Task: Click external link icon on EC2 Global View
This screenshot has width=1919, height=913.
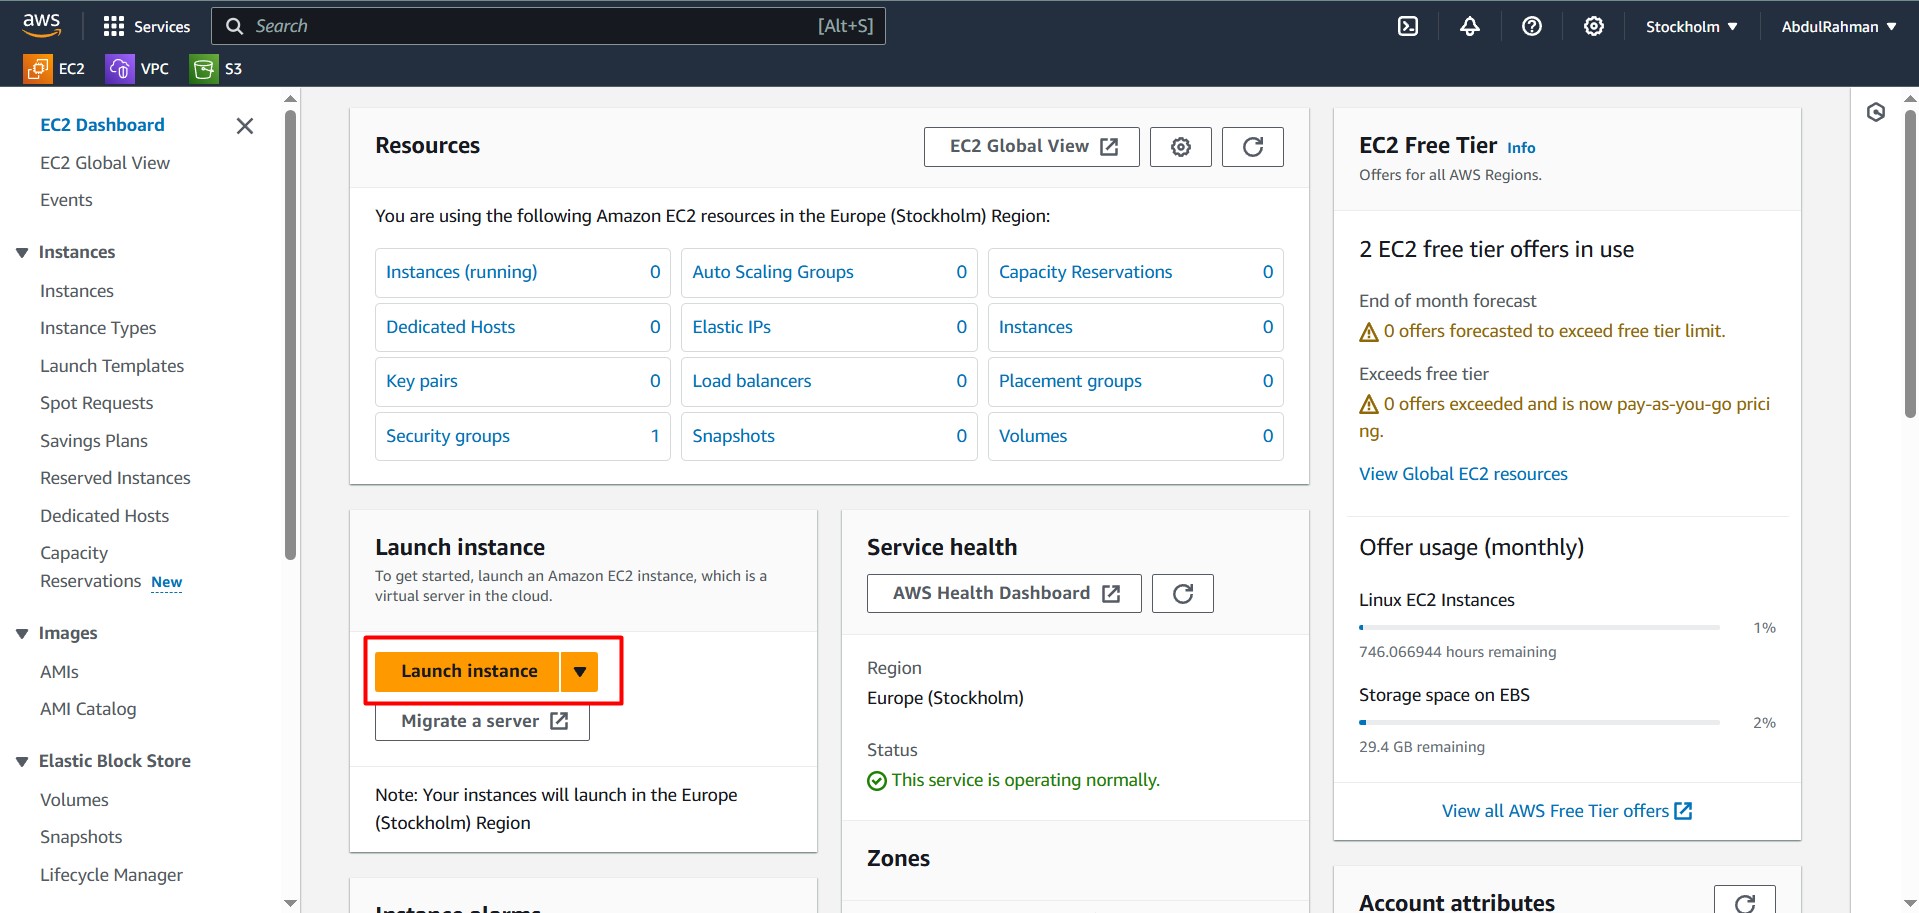Action: click(1109, 147)
